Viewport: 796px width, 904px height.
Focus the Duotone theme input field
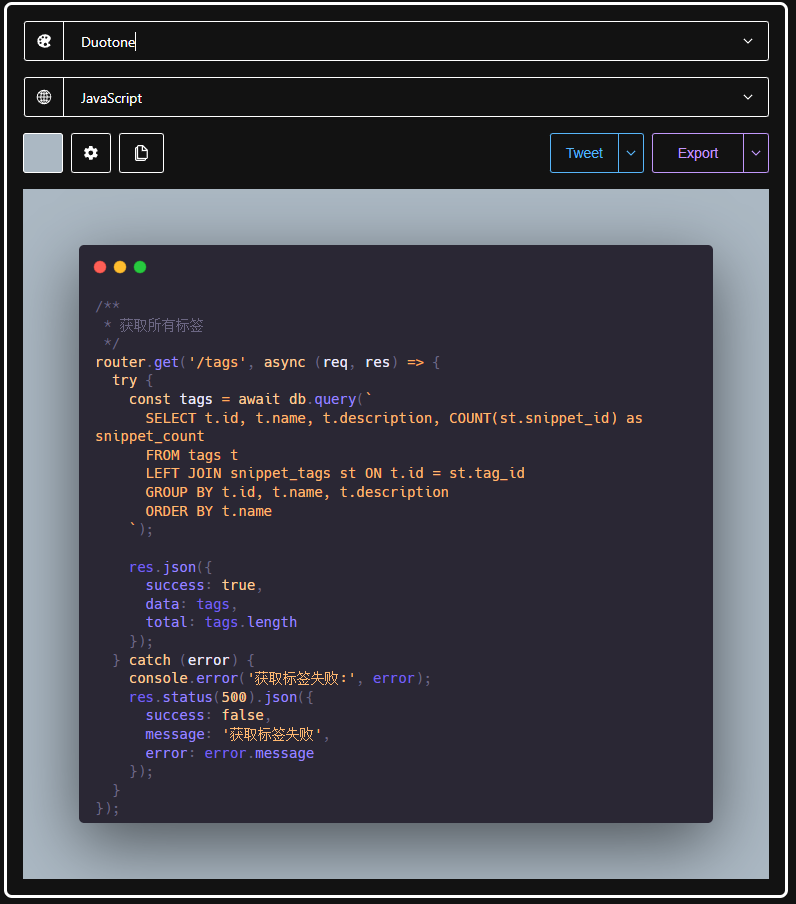[x=403, y=41]
